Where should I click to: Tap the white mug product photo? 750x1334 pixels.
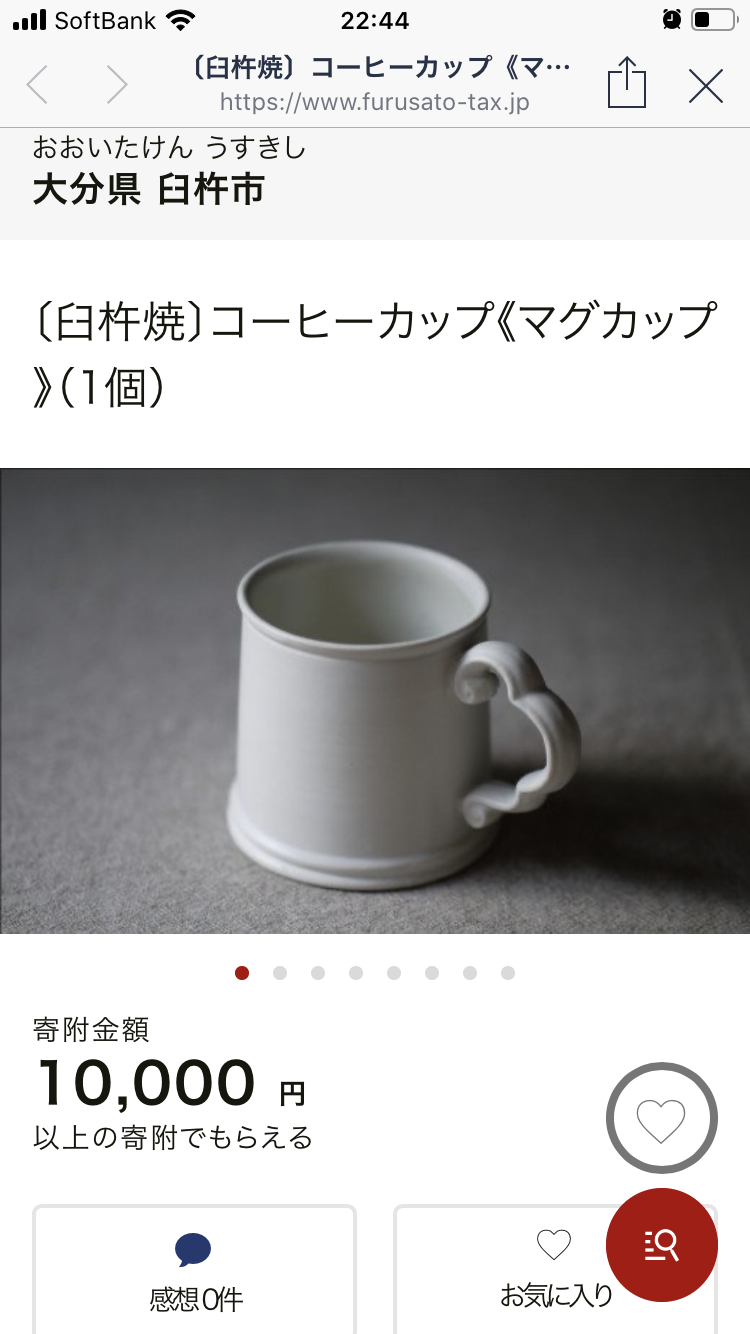click(375, 701)
